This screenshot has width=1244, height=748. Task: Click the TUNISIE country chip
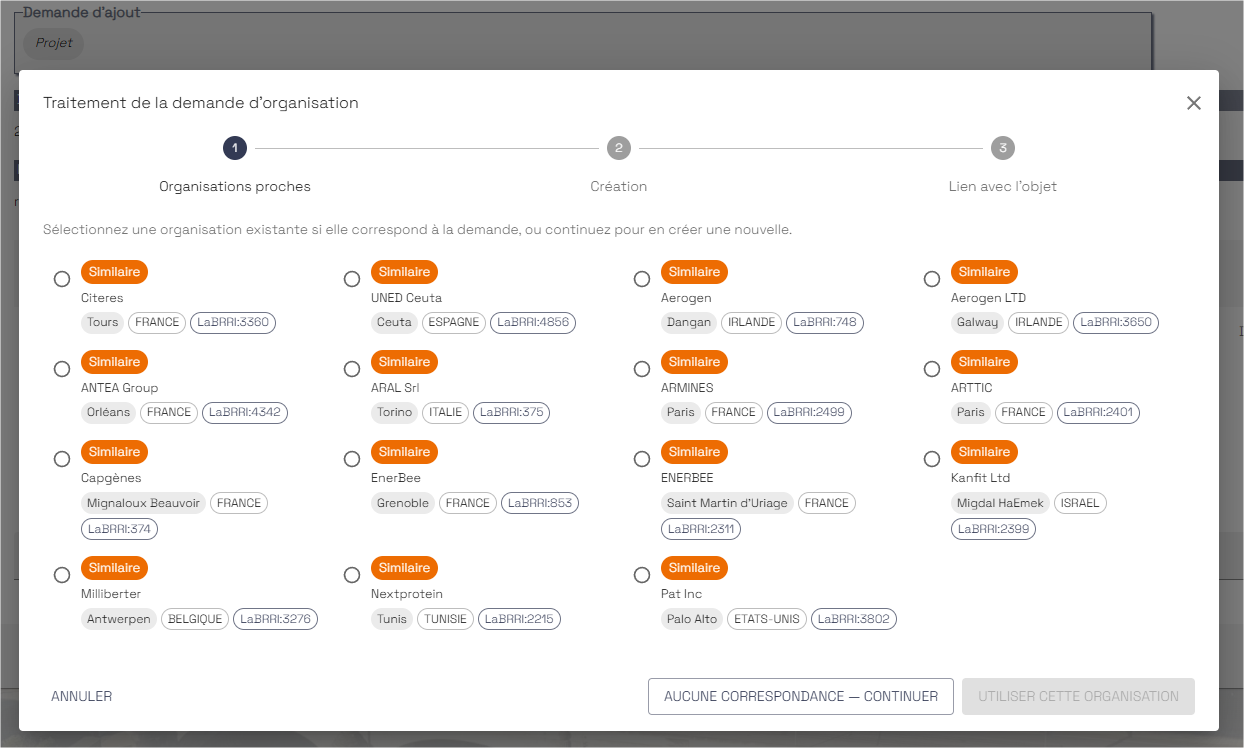pos(445,619)
